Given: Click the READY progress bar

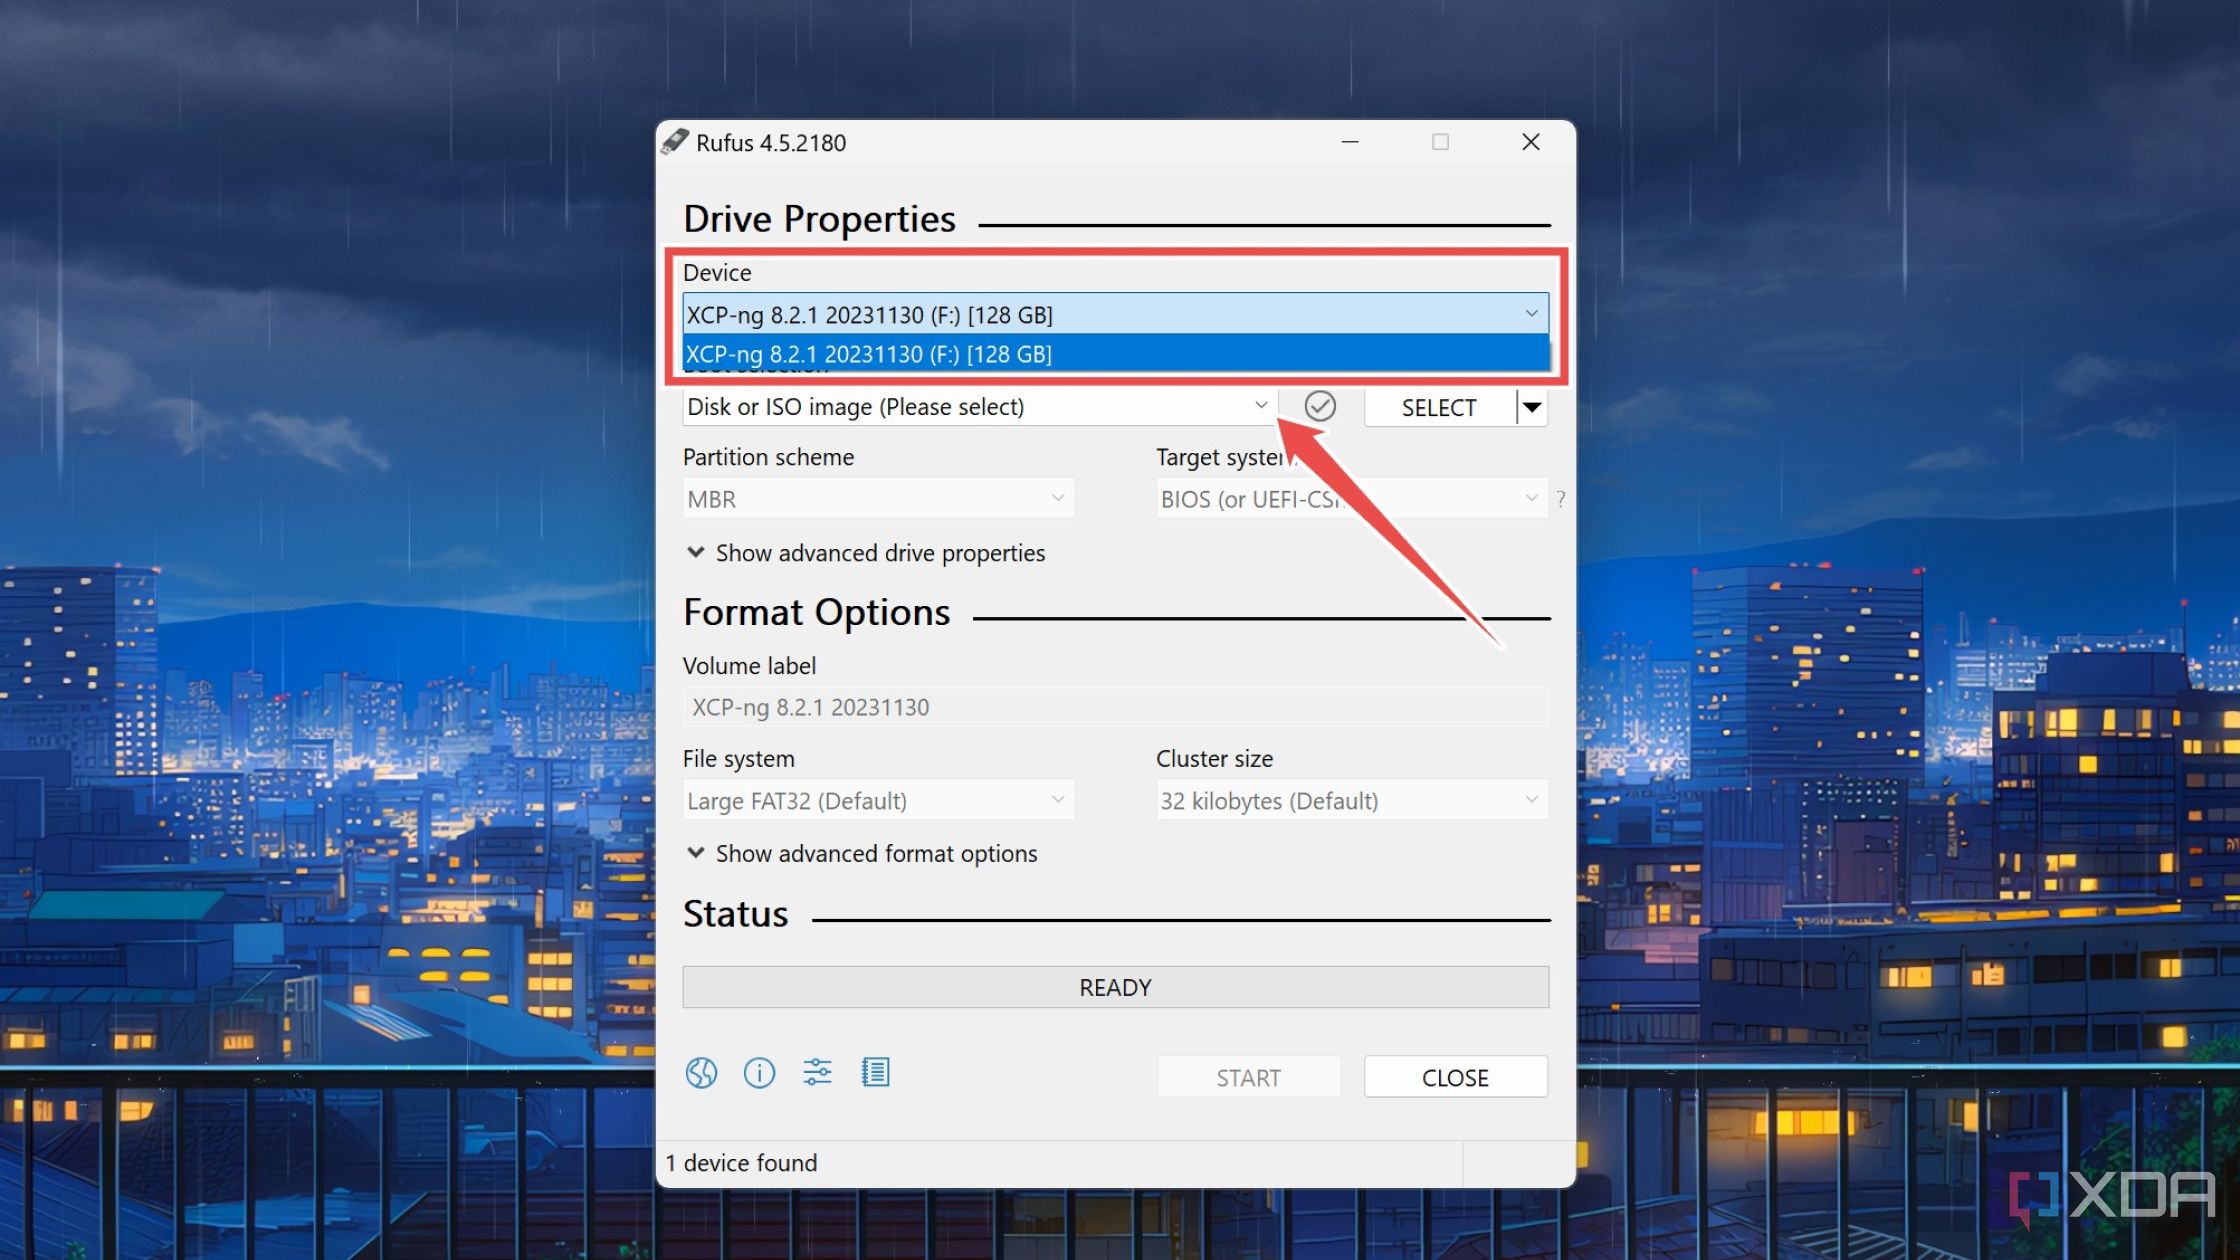Looking at the screenshot, I should (1116, 987).
